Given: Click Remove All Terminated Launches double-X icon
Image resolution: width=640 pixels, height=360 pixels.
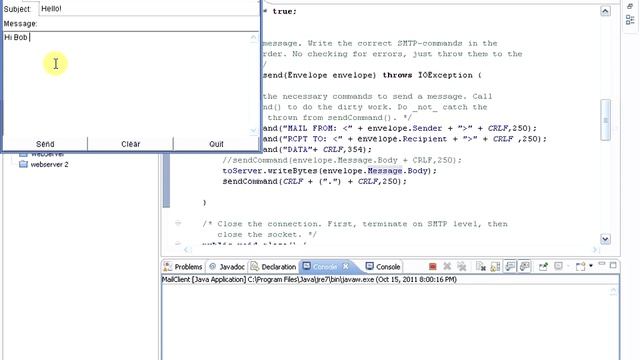Looking at the screenshot, I should click(x=462, y=267).
